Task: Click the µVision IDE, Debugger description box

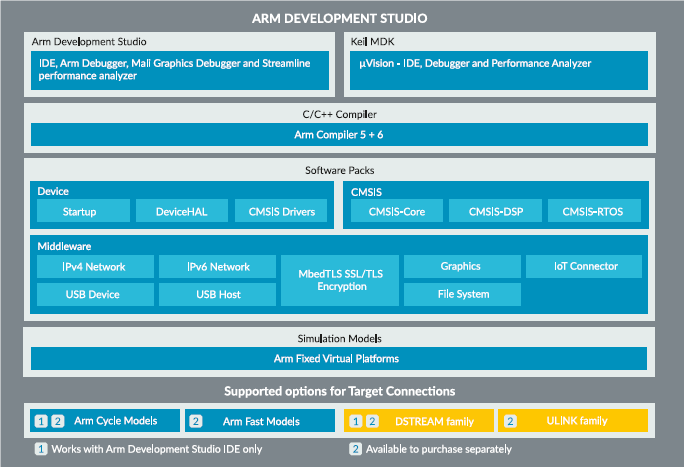Action: (x=499, y=70)
